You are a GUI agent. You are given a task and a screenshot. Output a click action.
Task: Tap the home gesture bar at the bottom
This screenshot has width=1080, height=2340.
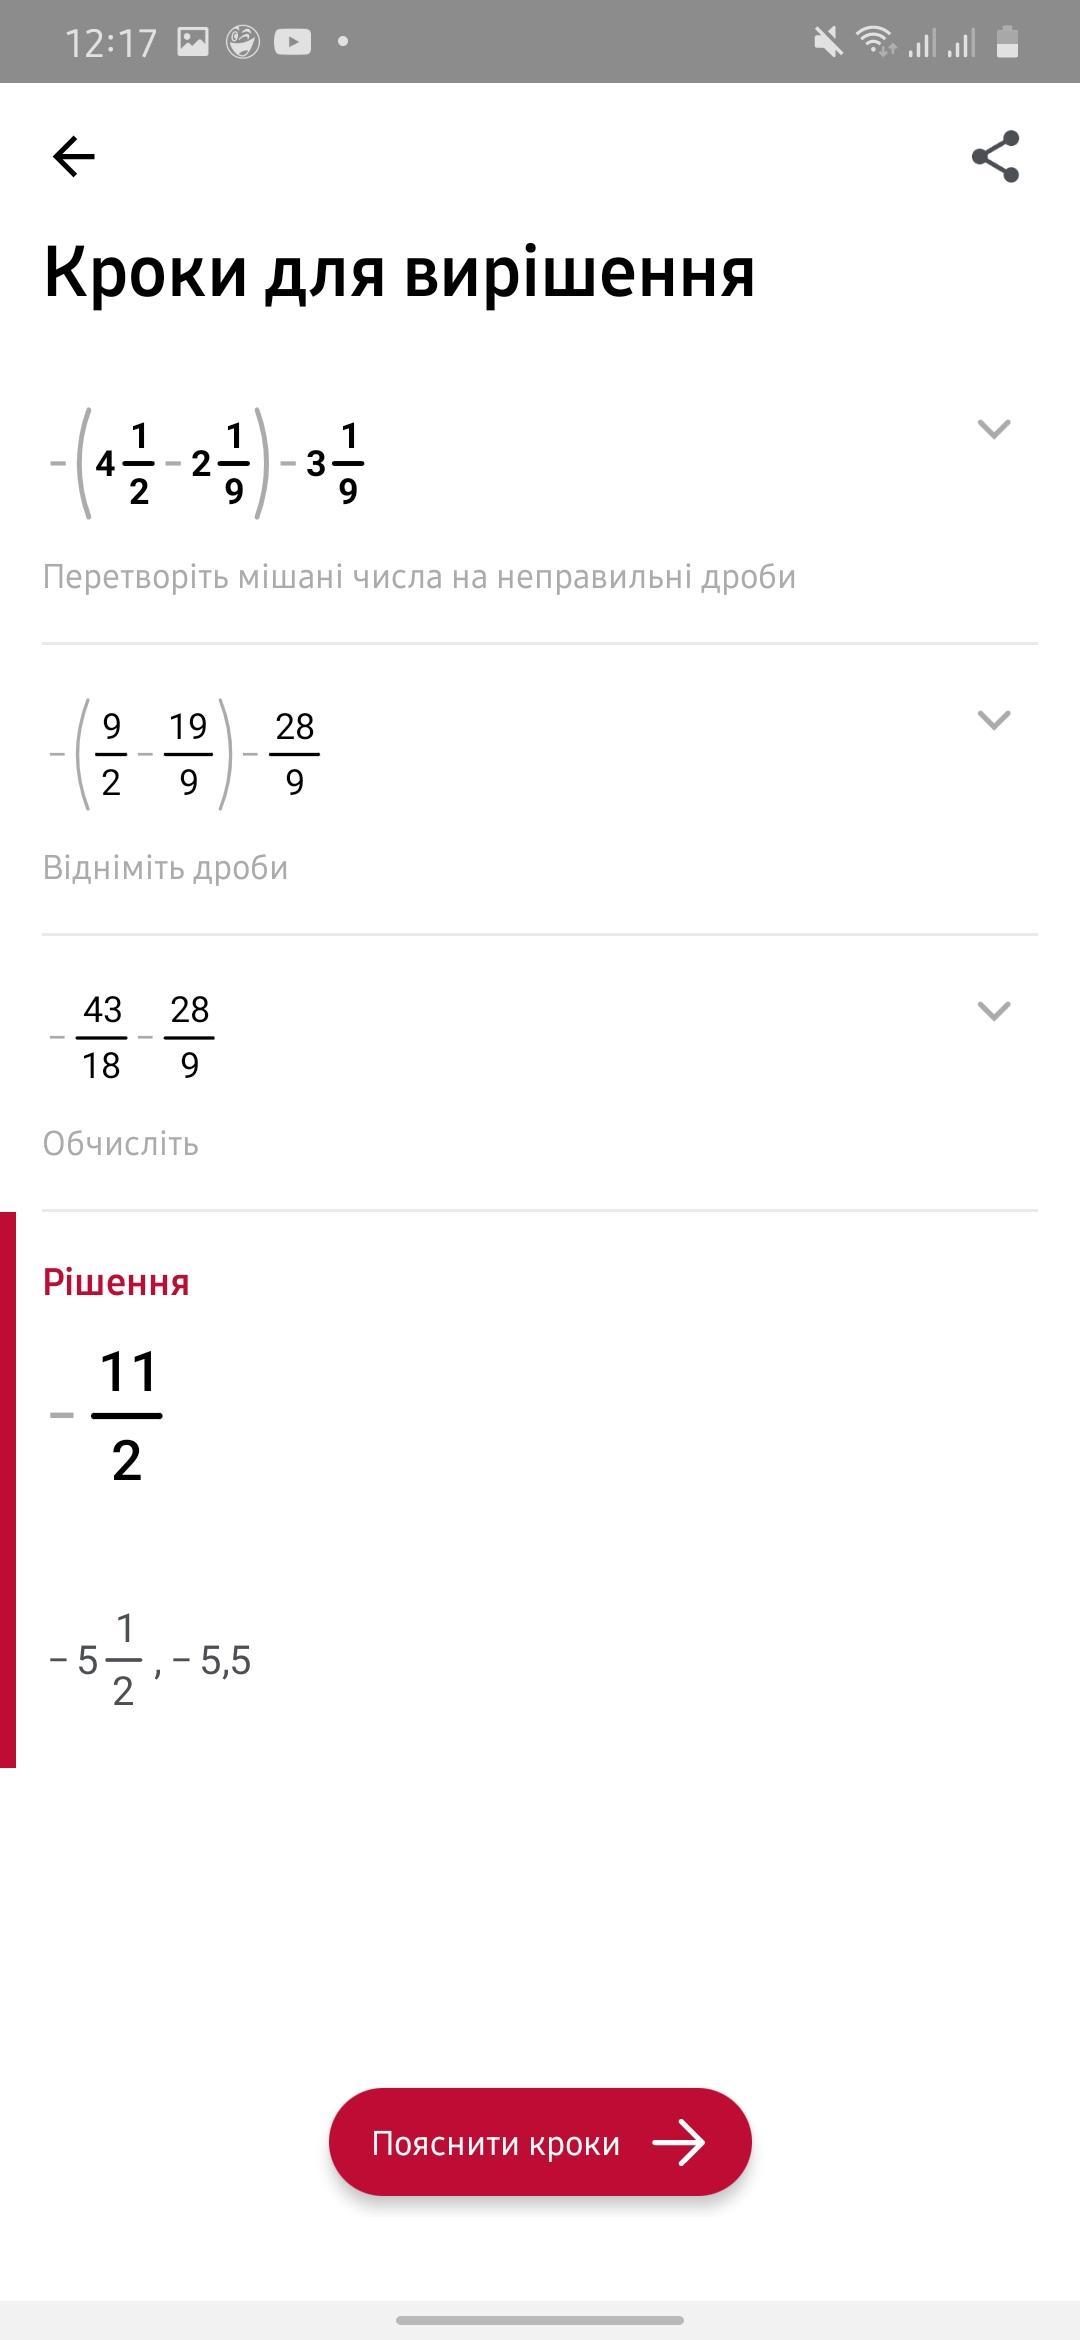(x=540, y=2320)
